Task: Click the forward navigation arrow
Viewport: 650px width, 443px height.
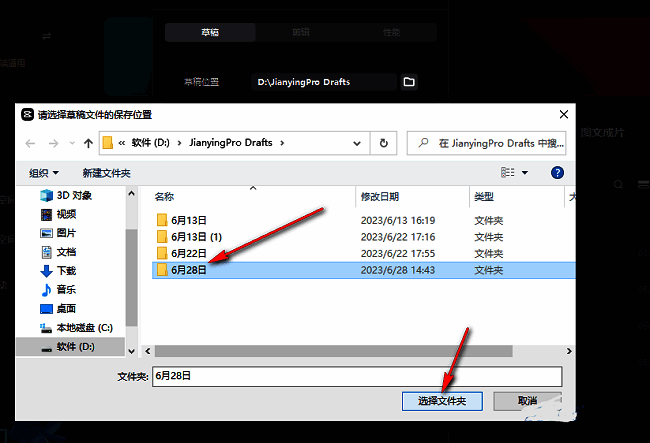Action: point(50,143)
